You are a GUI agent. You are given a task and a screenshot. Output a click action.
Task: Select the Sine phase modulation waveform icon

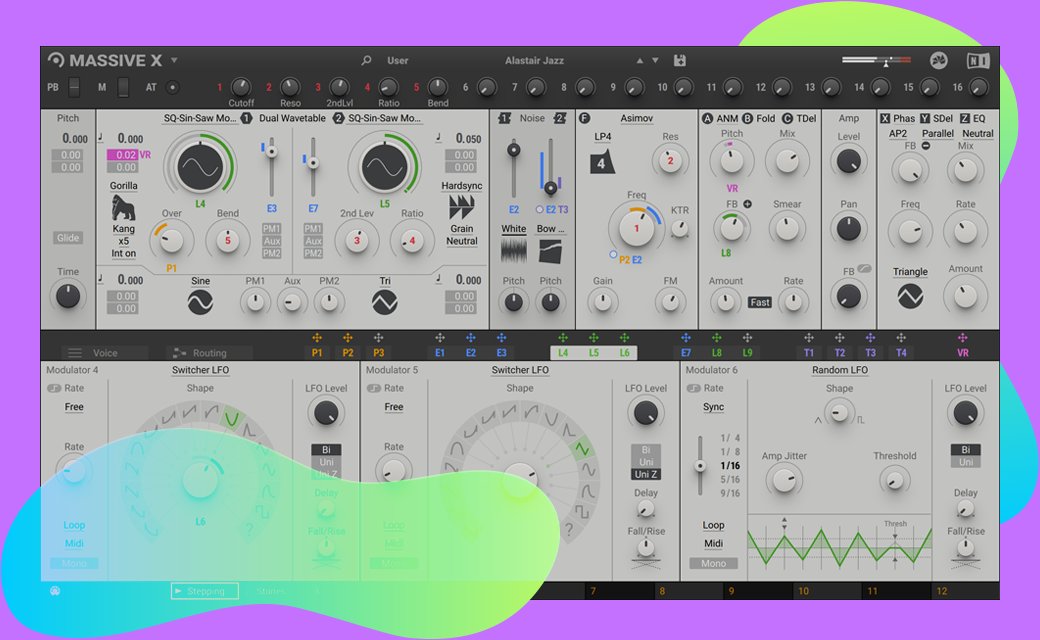click(200, 301)
